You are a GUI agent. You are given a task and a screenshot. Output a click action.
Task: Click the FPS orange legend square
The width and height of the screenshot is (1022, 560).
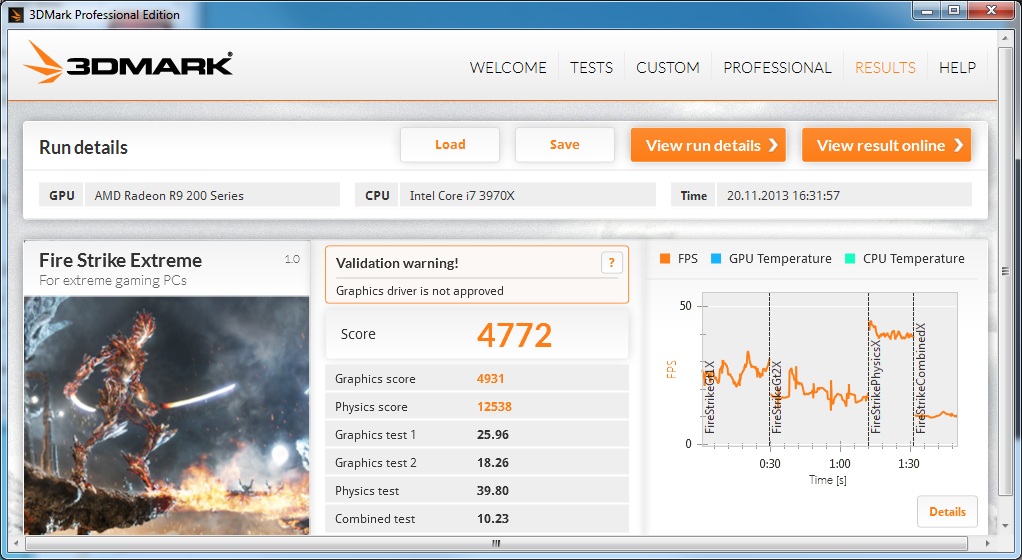point(665,259)
